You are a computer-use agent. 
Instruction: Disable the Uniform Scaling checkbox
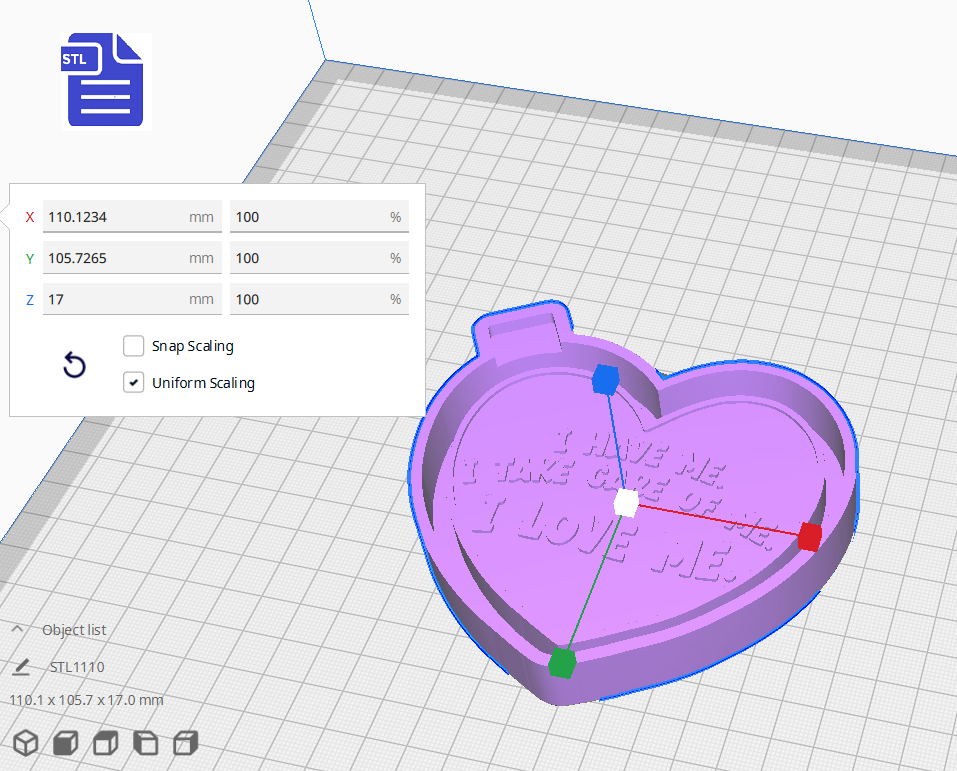(x=133, y=382)
